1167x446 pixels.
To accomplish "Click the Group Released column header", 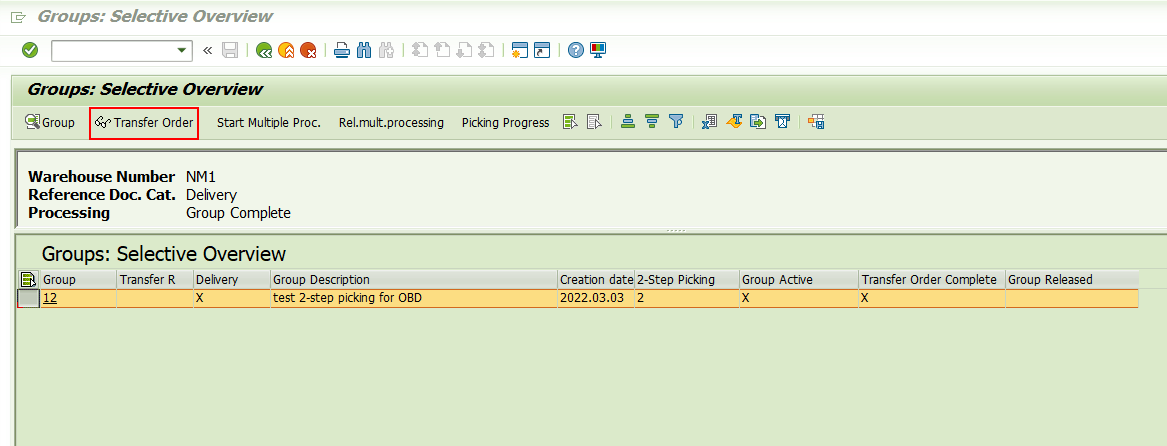I will [x=1072, y=280].
